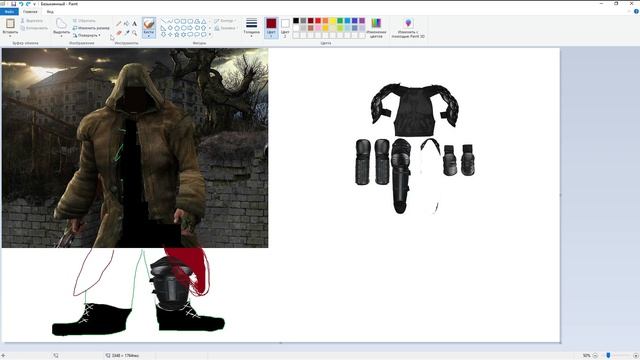Click the help question mark icon
Screen dimensions: 640x360
click(636, 11)
